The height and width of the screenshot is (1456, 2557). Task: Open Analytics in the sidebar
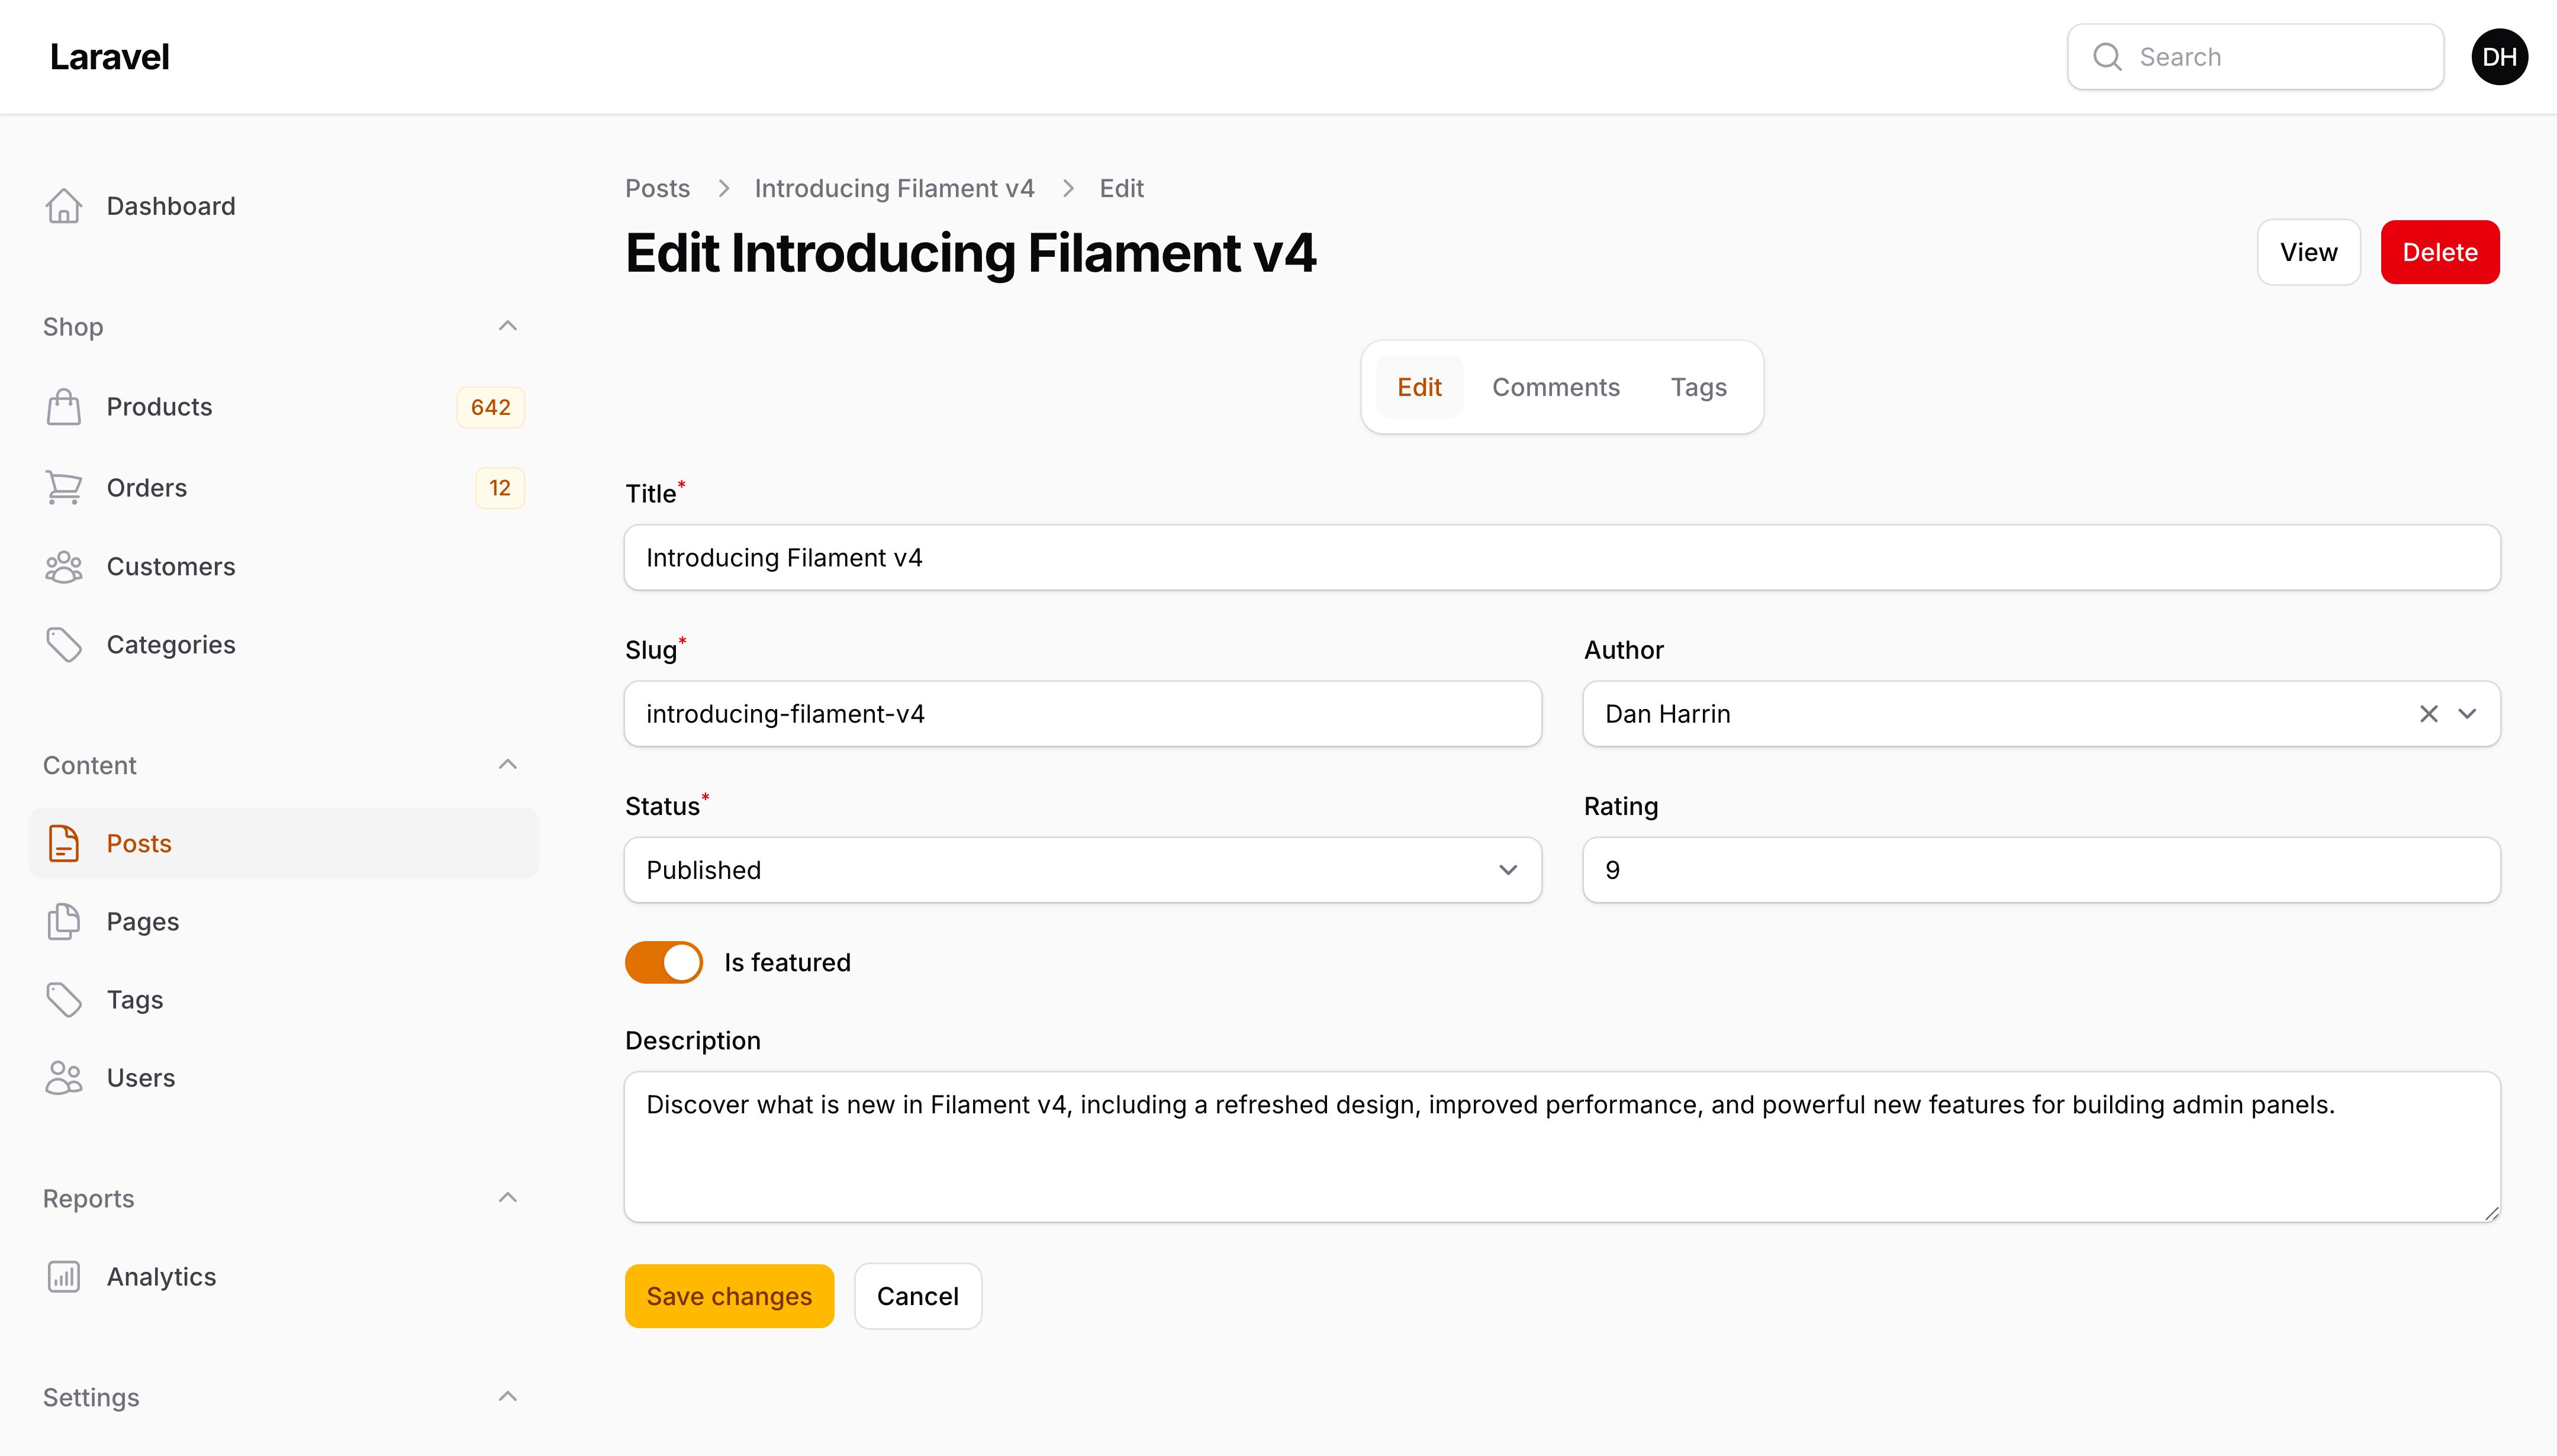(x=284, y=1277)
